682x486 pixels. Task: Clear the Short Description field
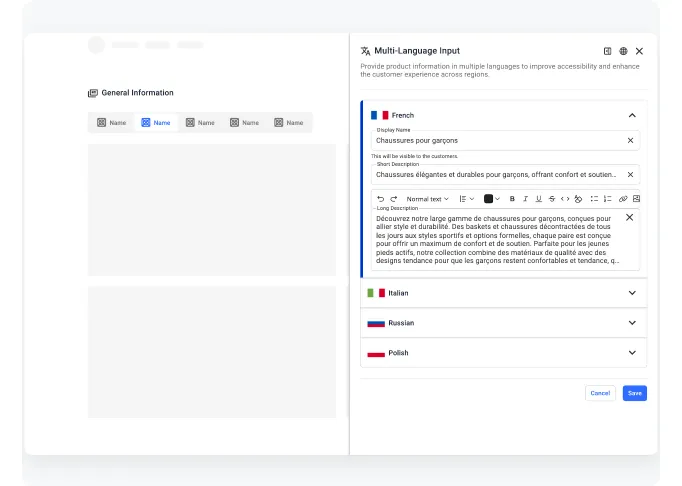630,174
